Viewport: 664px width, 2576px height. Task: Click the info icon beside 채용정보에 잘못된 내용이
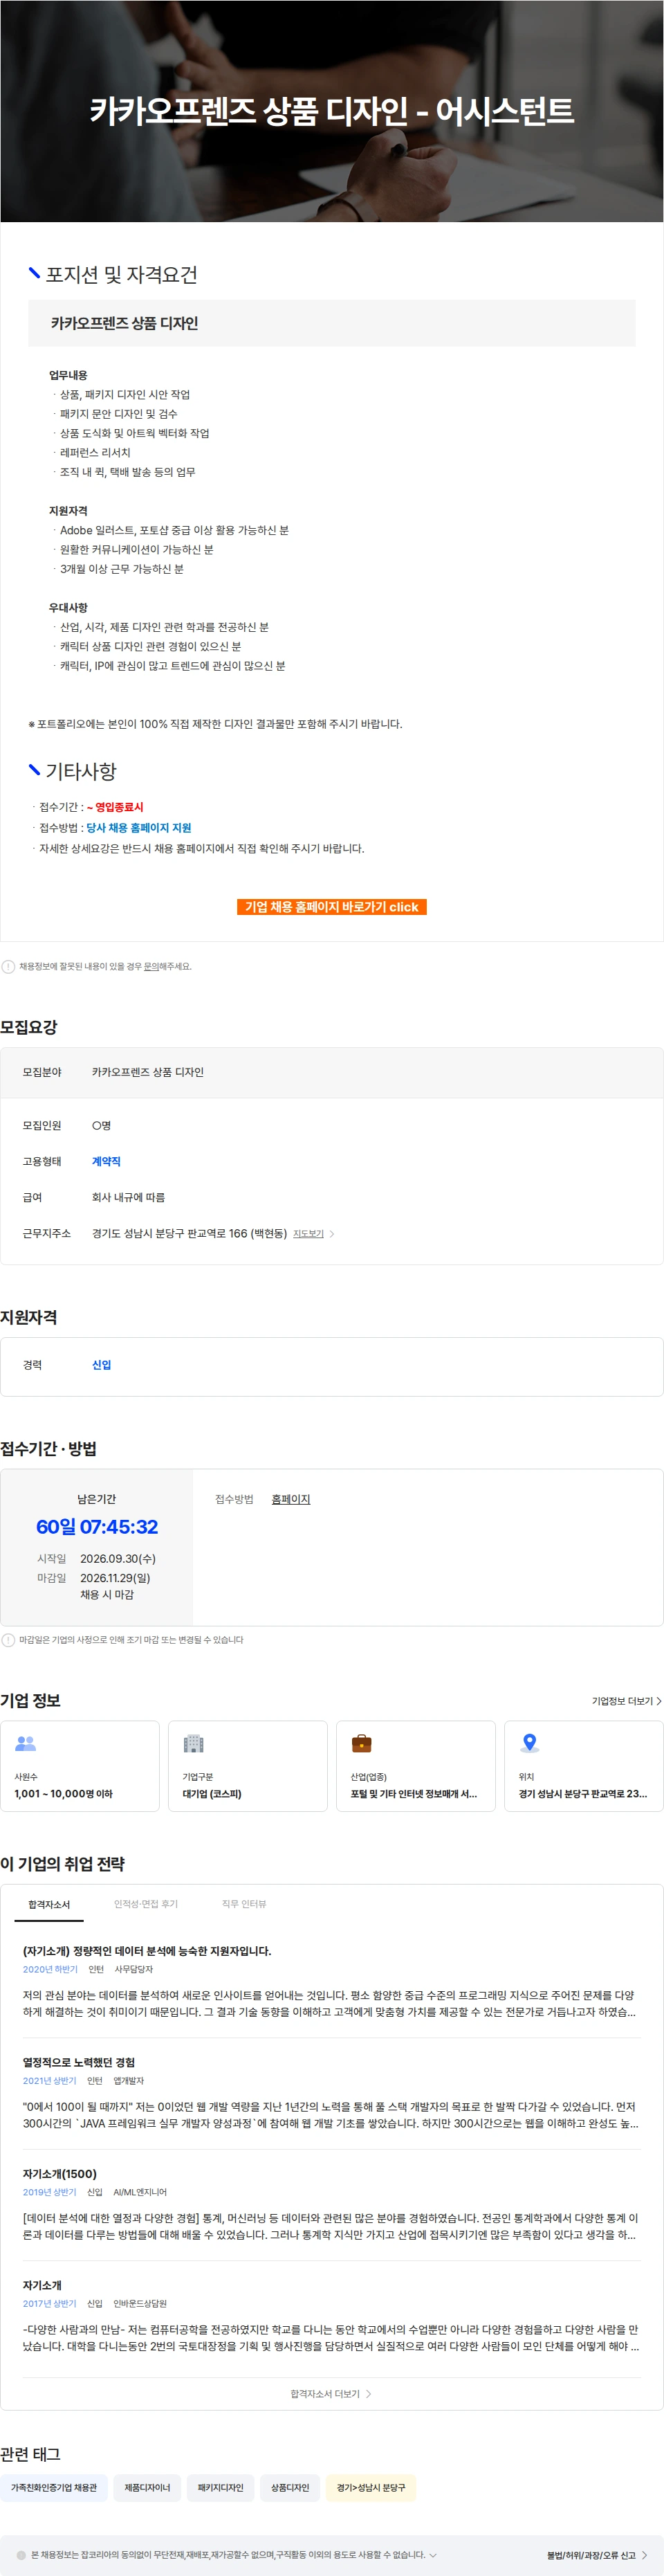[x=8, y=966]
